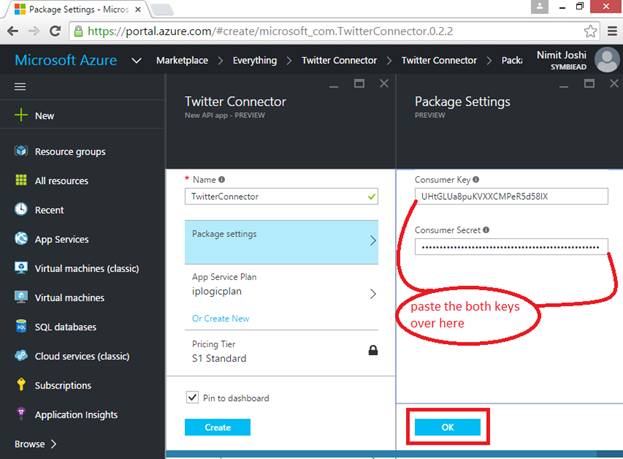
Task: Click OK in Package Settings
Action: pos(447,427)
